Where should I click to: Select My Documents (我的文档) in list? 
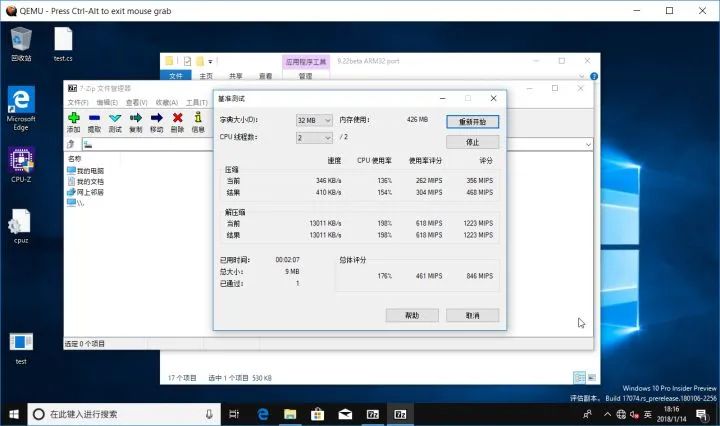pyautogui.click(x=85, y=181)
